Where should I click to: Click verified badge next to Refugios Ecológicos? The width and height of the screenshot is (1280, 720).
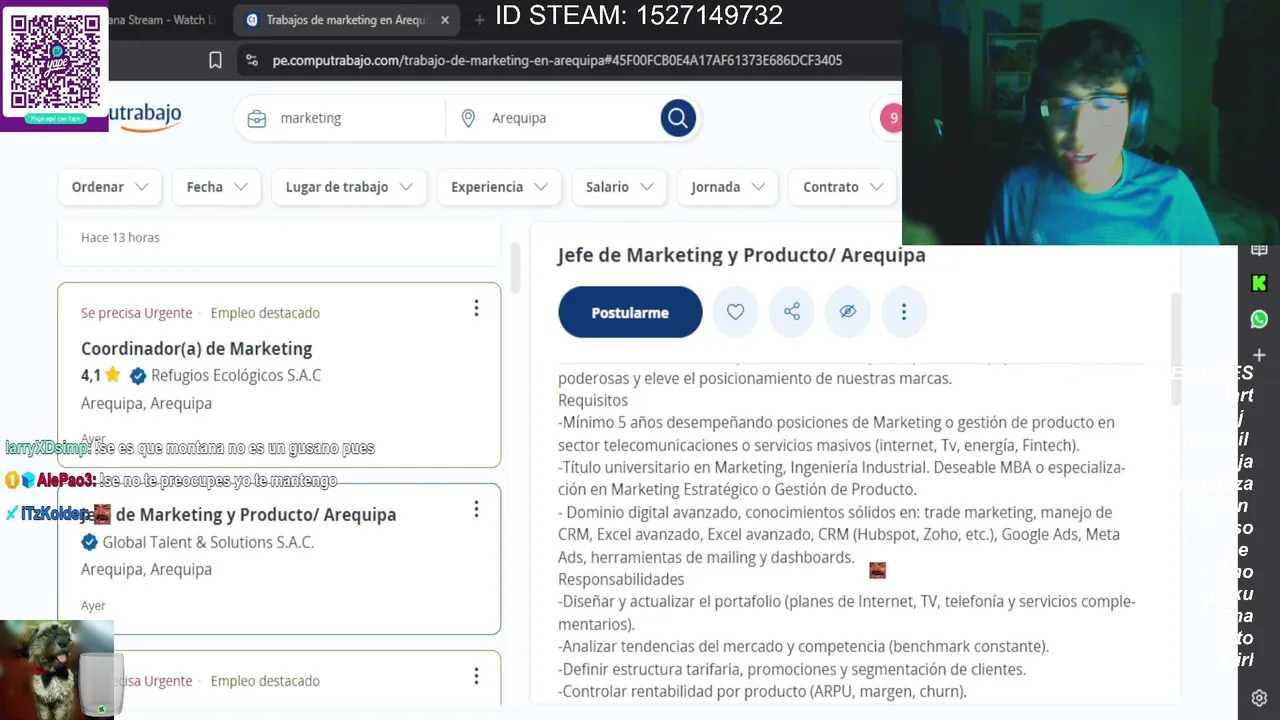pyautogui.click(x=138, y=376)
